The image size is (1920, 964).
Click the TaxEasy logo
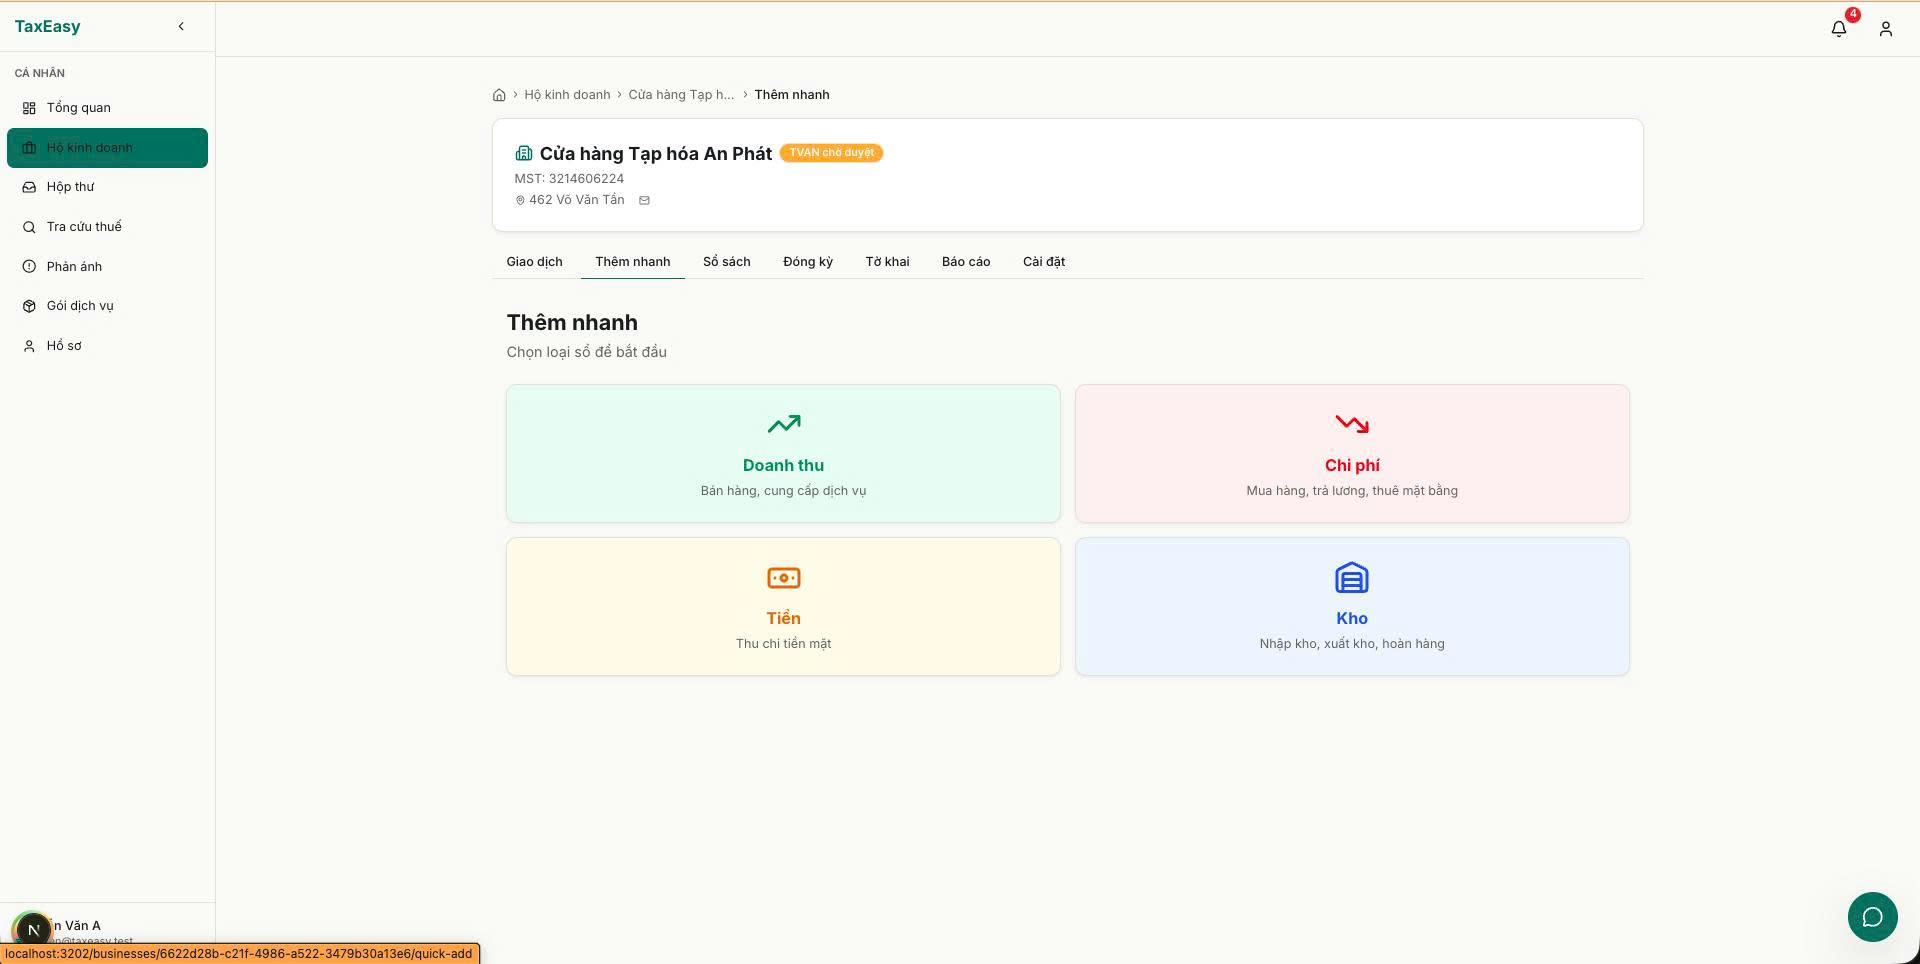(x=47, y=26)
